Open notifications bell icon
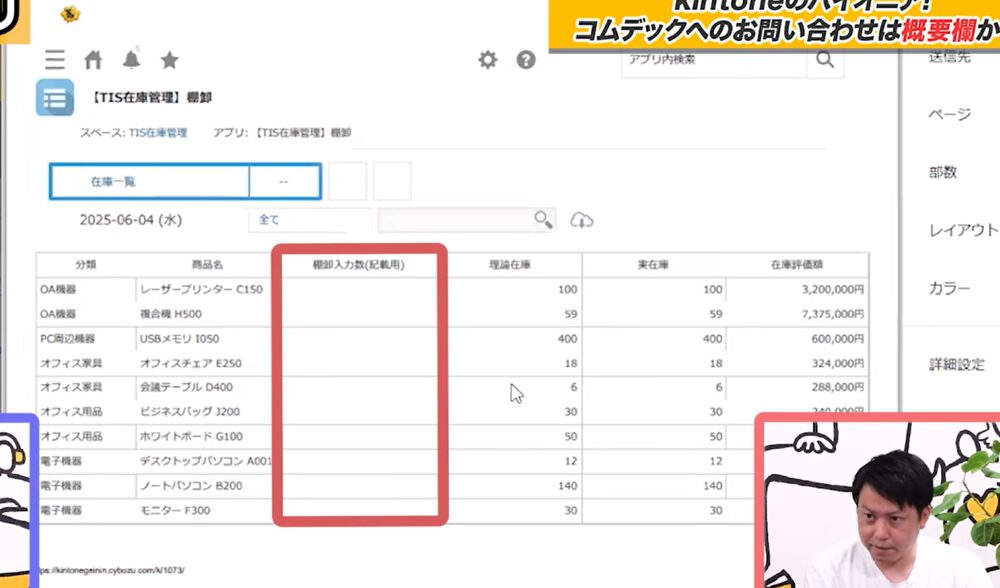 coord(131,60)
